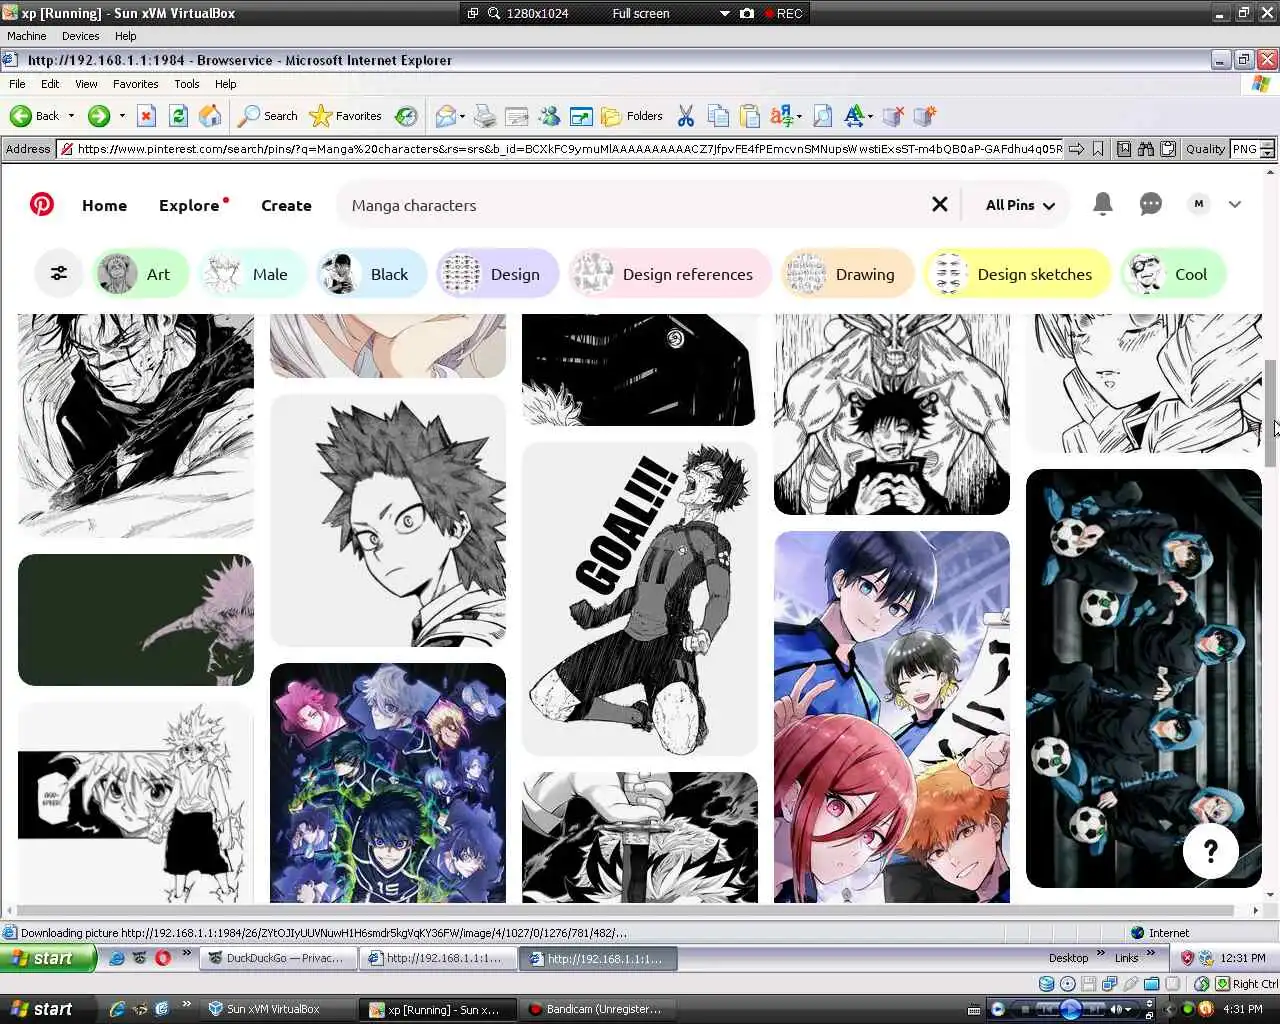Open the Favorites star toolbar button

346,116
